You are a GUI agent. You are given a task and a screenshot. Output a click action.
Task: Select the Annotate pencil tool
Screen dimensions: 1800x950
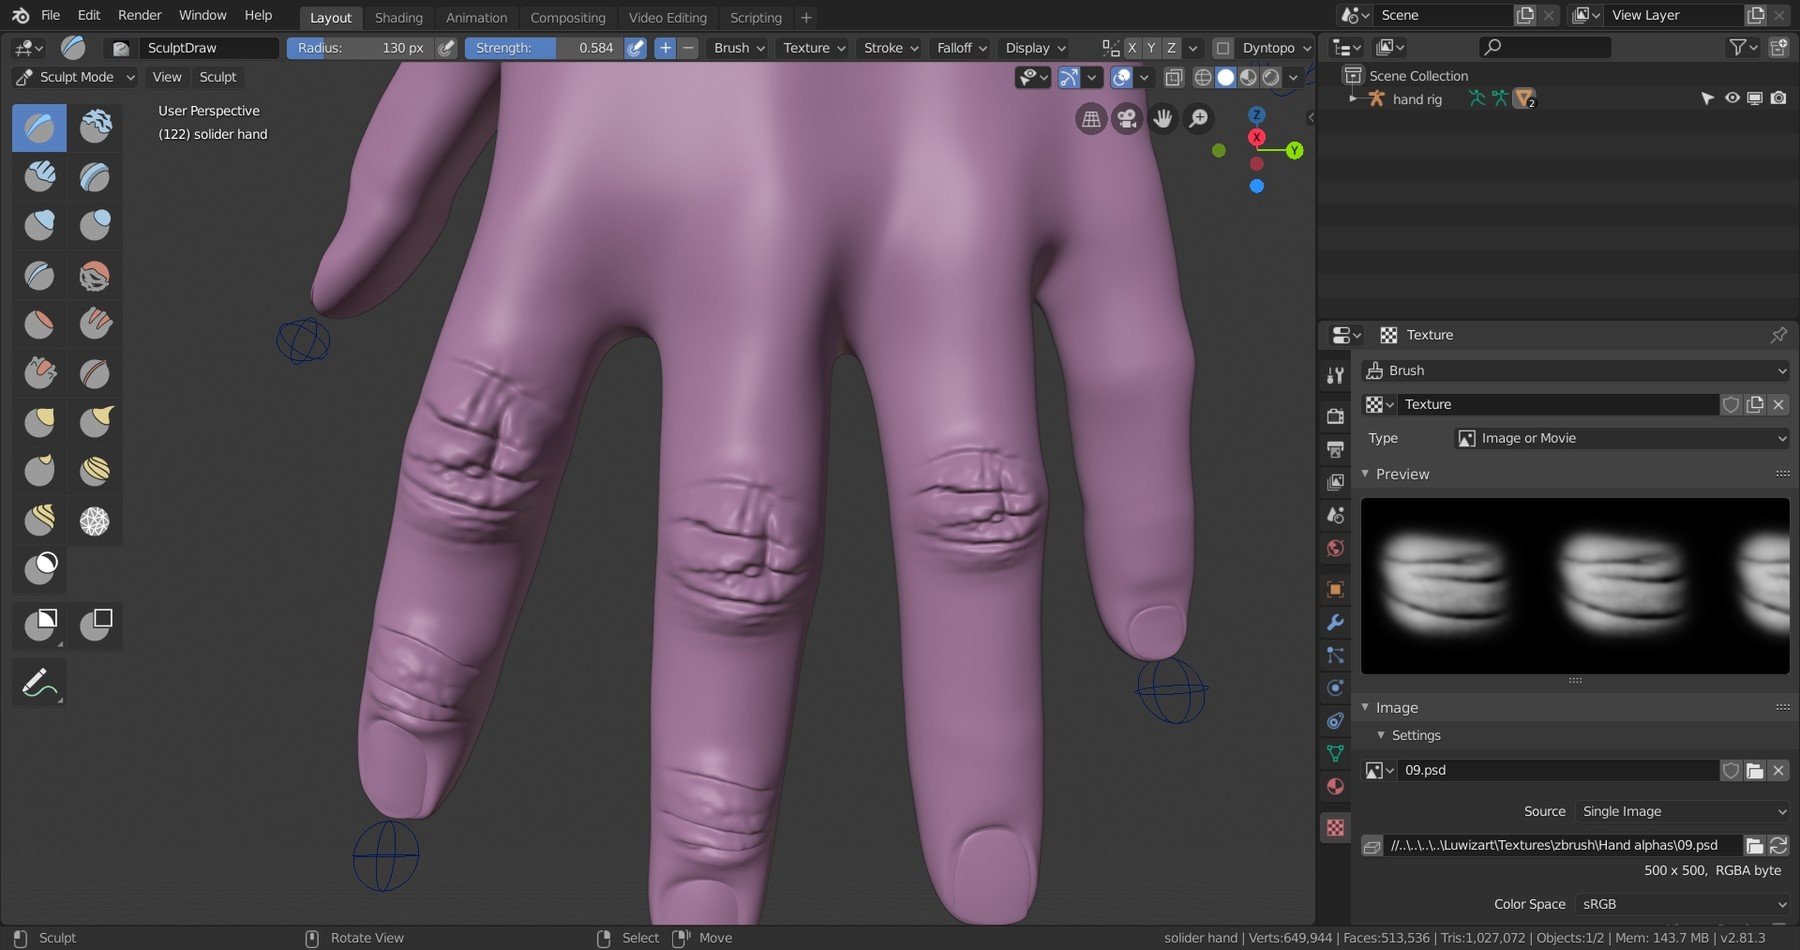39,683
